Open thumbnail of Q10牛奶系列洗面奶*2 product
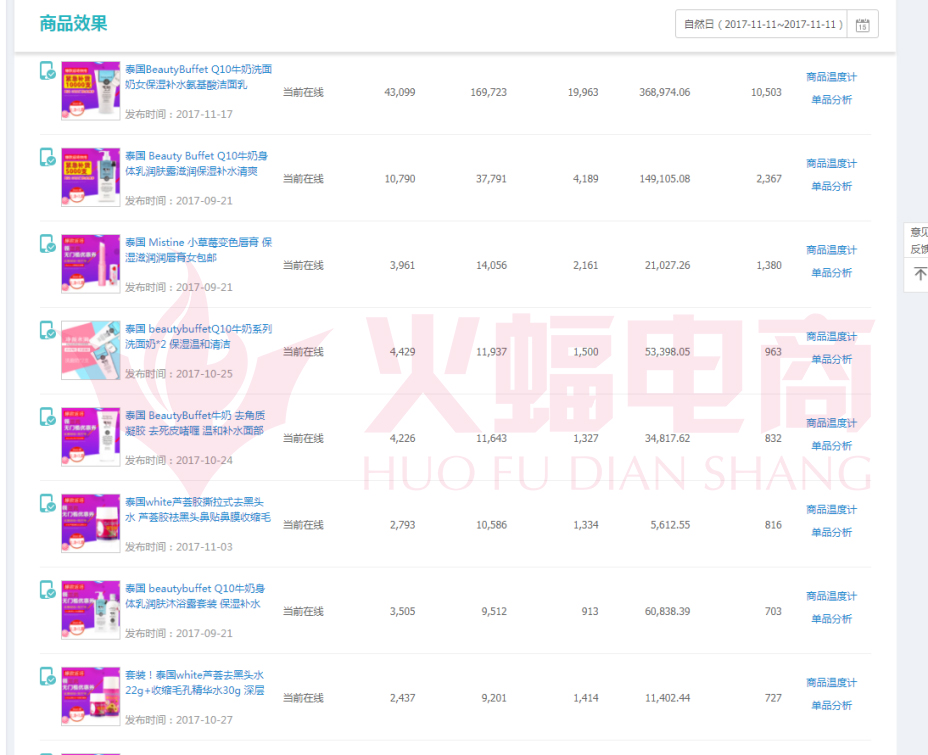This screenshot has height=755, width=928. click(91, 350)
